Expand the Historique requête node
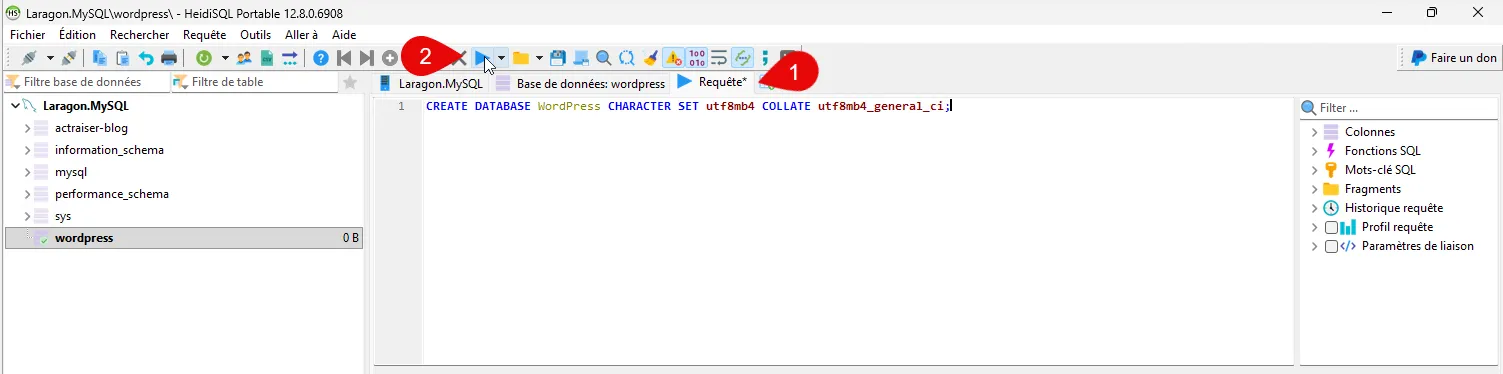Image resolution: width=1503 pixels, height=374 pixels. coord(1315,208)
